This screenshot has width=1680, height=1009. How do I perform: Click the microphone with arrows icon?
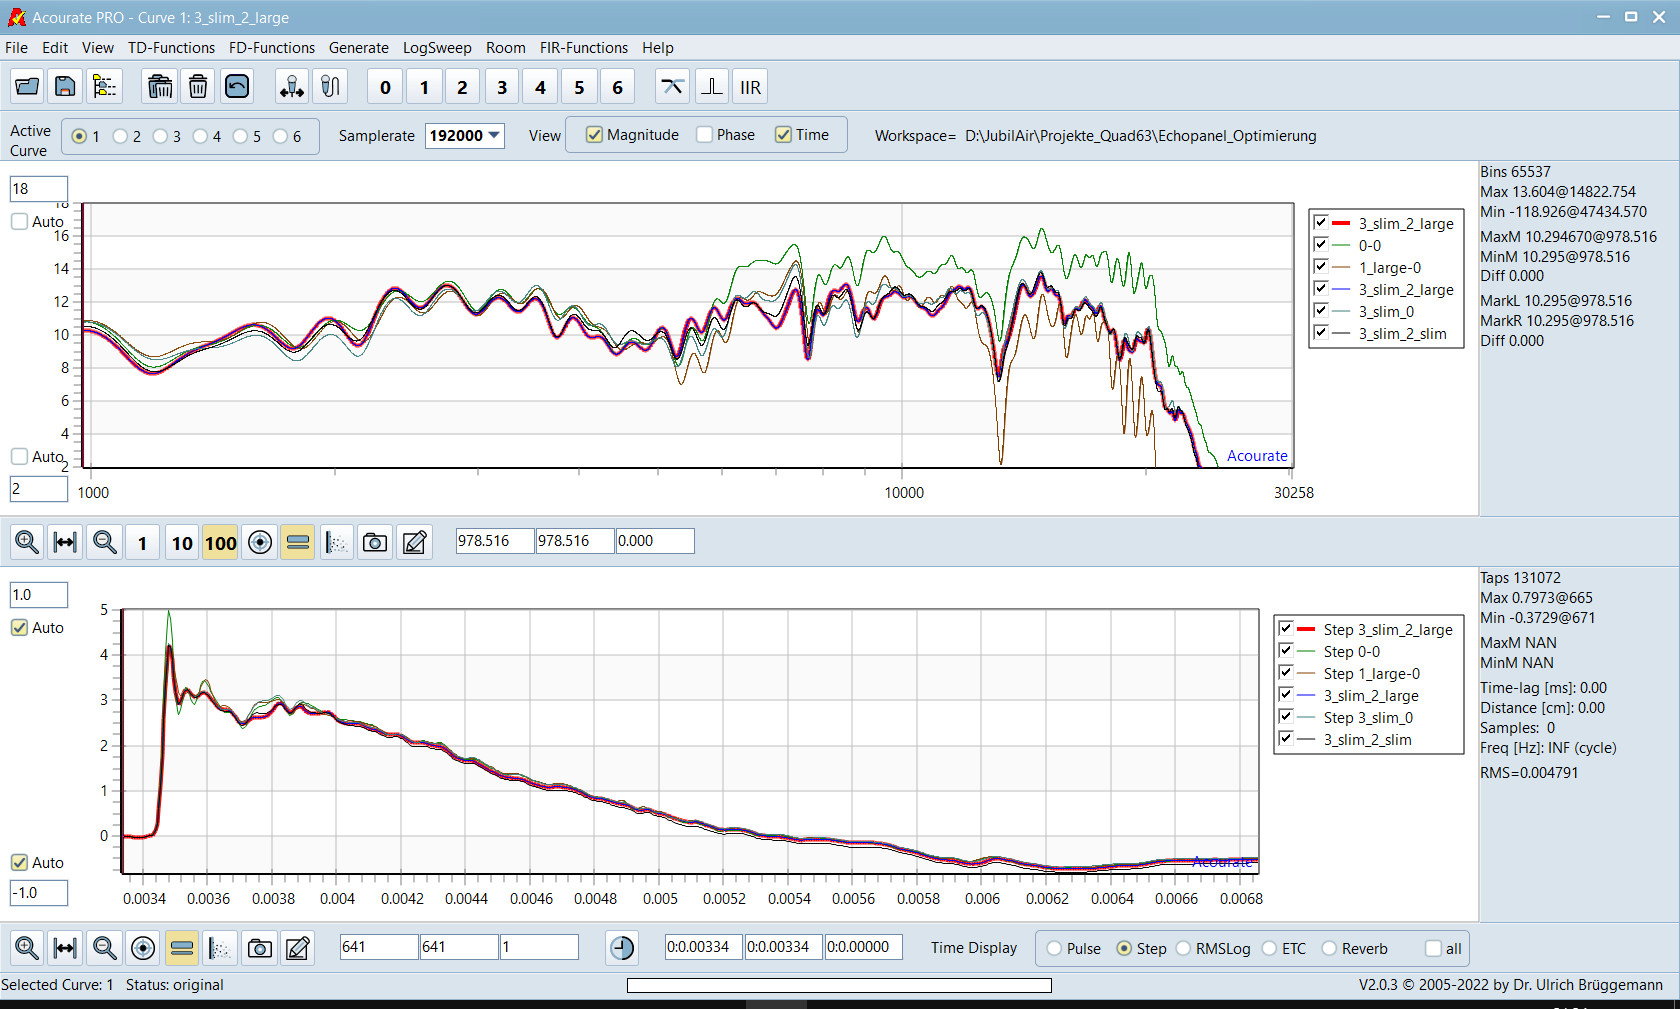pos(292,87)
